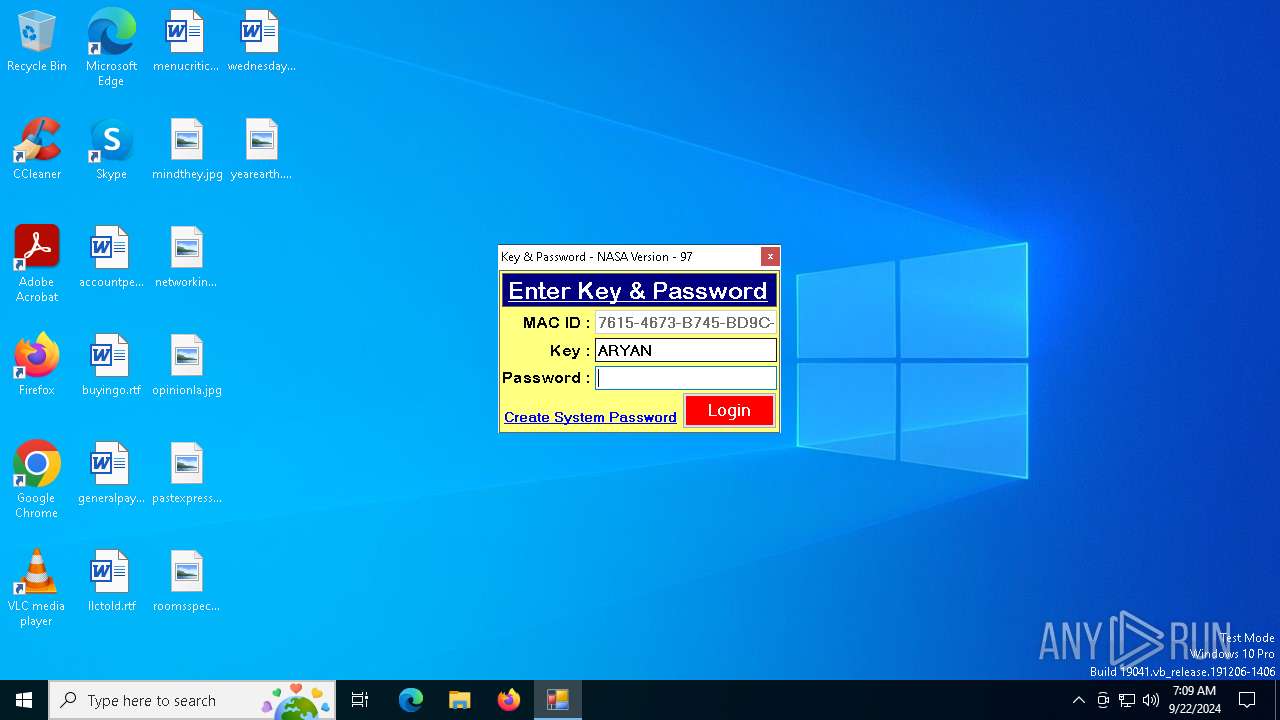The image size is (1280, 720).
Task: Select the pastexpress image file icon
Action: click(187, 474)
